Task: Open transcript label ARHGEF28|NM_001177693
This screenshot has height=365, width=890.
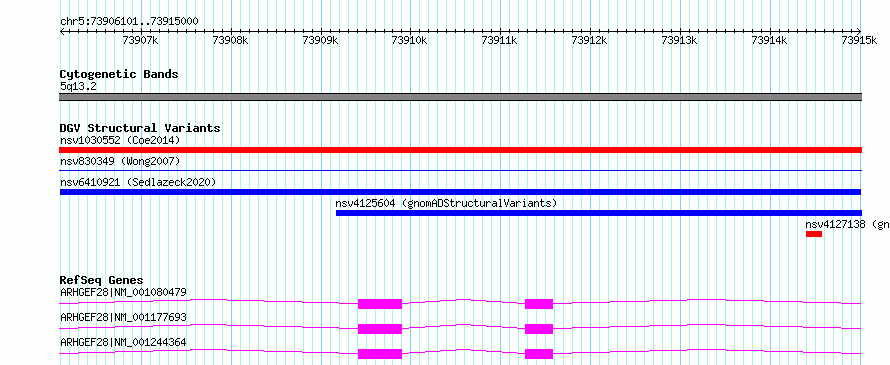Action: click(x=123, y=317)
